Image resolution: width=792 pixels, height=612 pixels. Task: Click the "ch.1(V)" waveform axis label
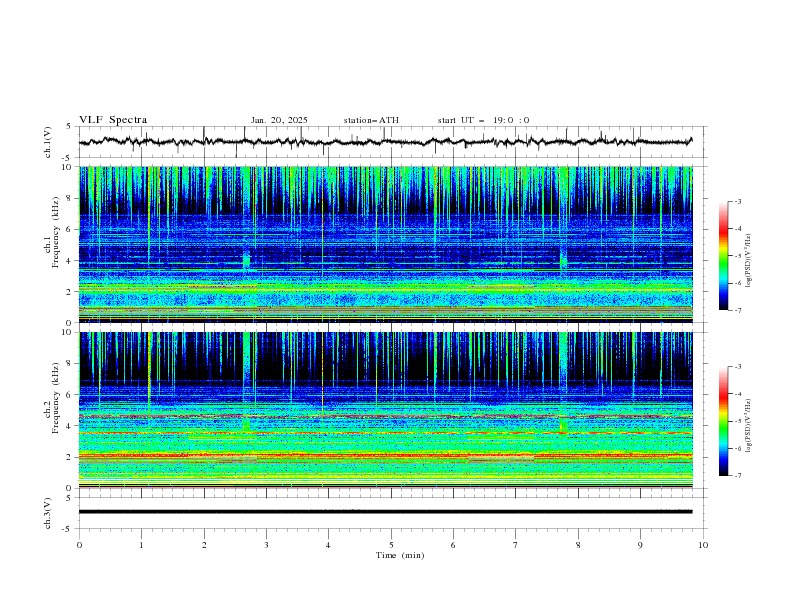tap(48, 142)
